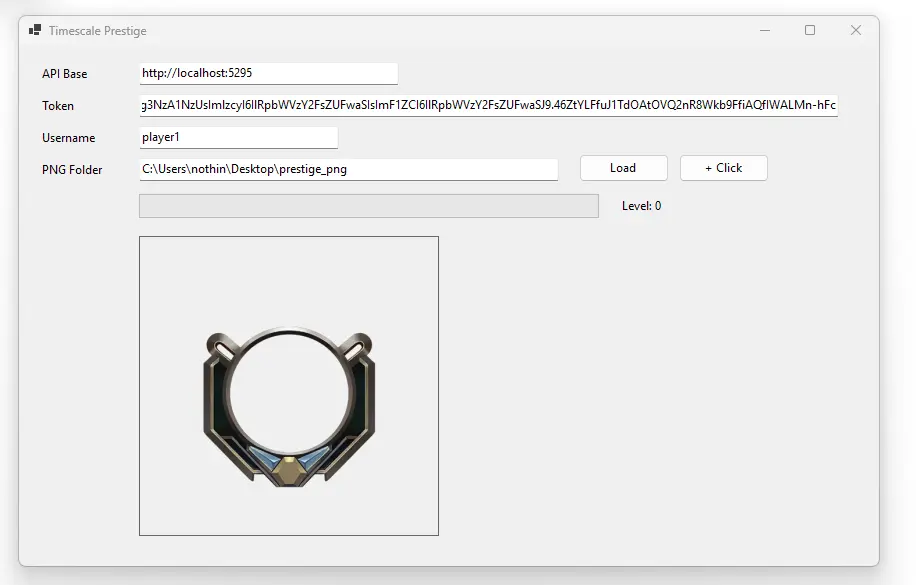Click the API Base label
916x585 pixels.
[64, 74]
